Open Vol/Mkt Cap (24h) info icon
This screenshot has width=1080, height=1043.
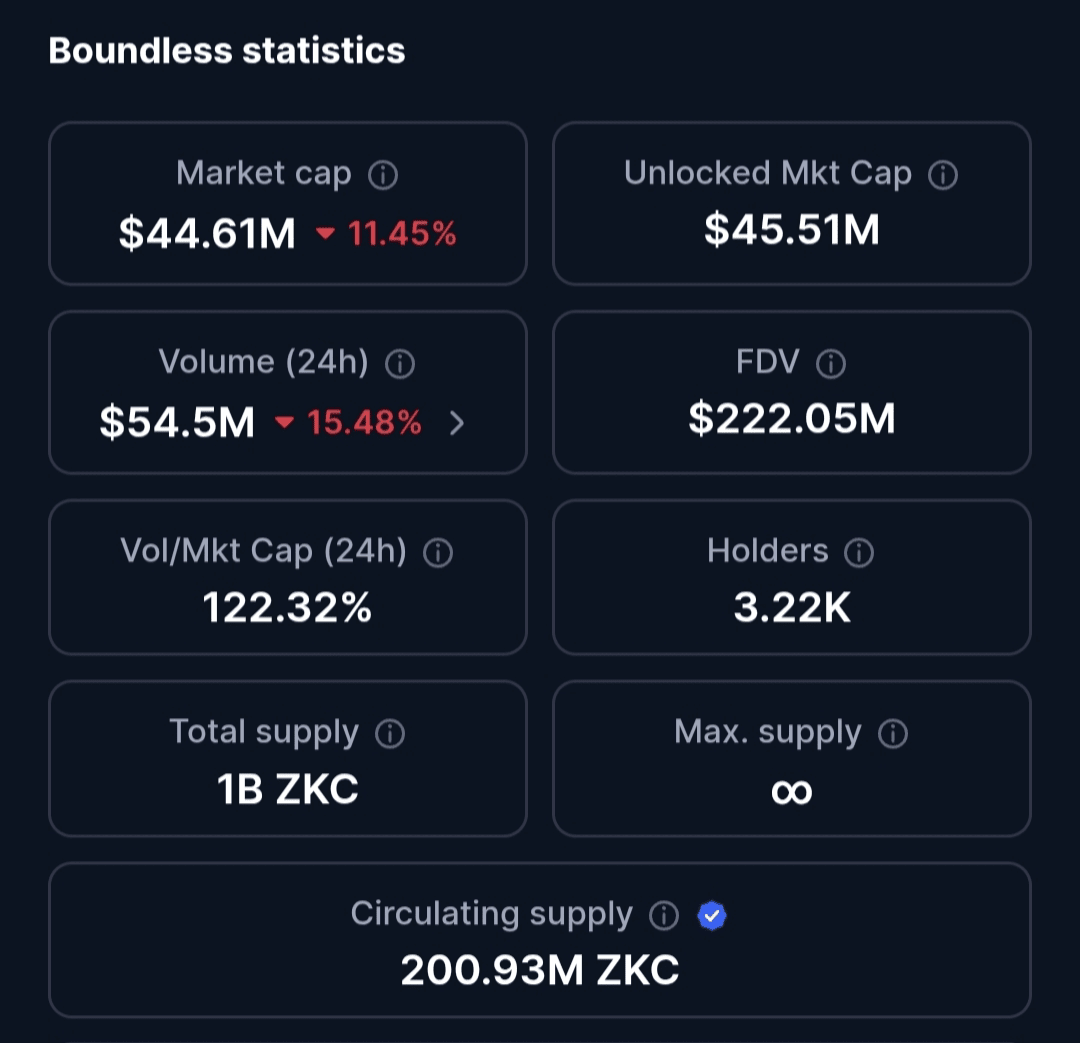click(x=437, y=553)
